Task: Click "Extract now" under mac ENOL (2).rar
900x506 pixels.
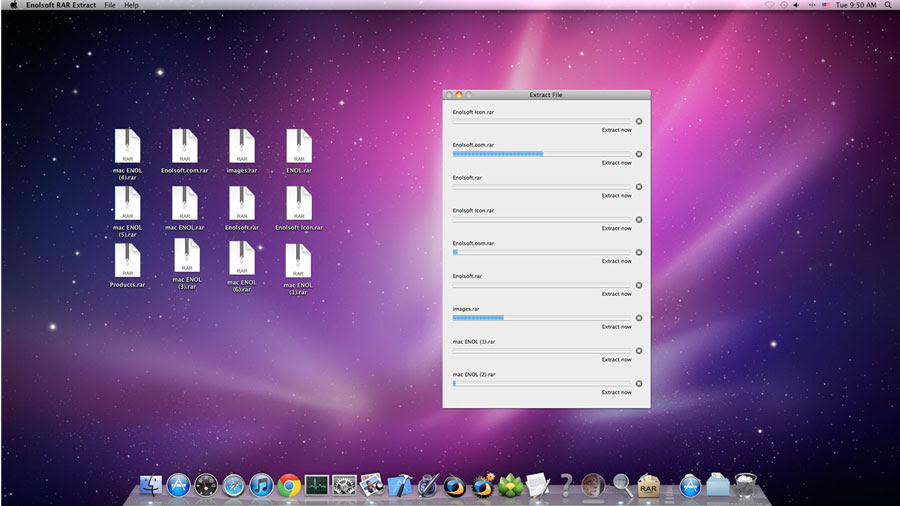Action: click(616, 392)
